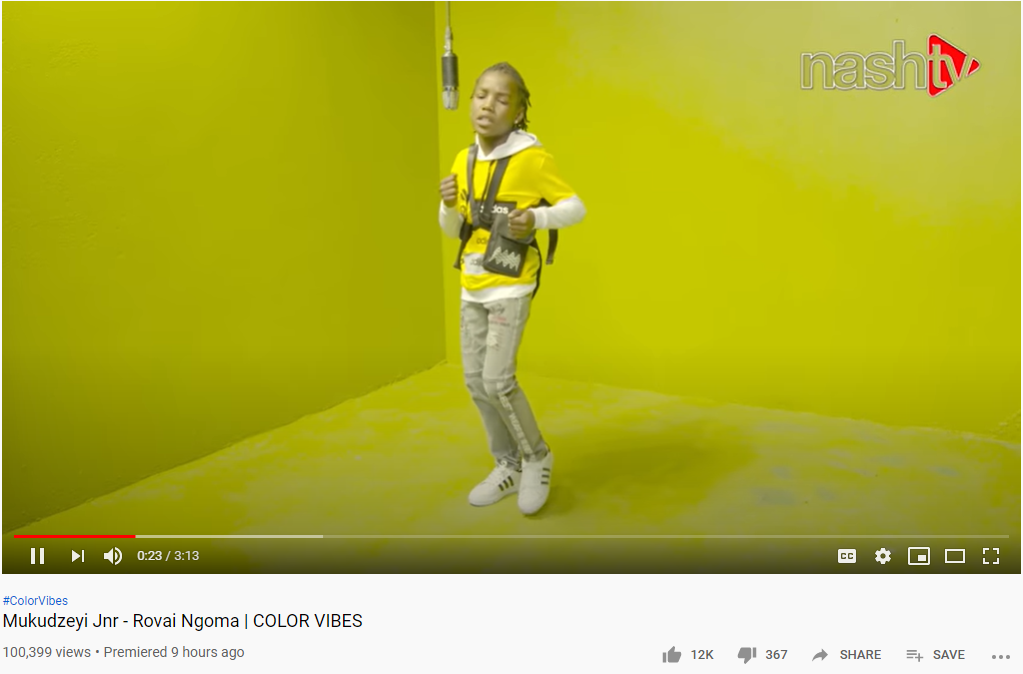
Task: Click the video title Mukudzeyi Jnr - Rovai Ngoma
Action: 121,620
